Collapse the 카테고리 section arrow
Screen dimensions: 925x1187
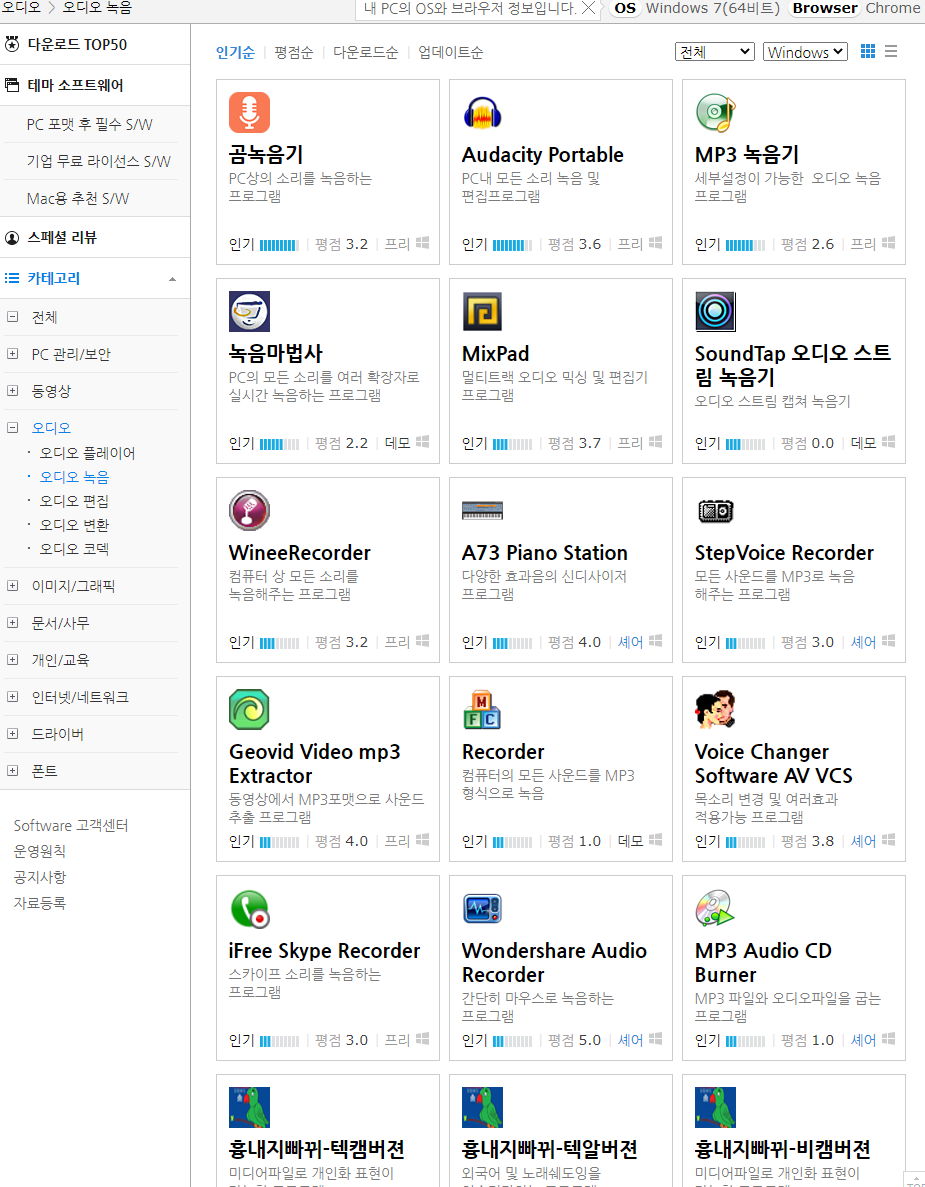(173, 279)
